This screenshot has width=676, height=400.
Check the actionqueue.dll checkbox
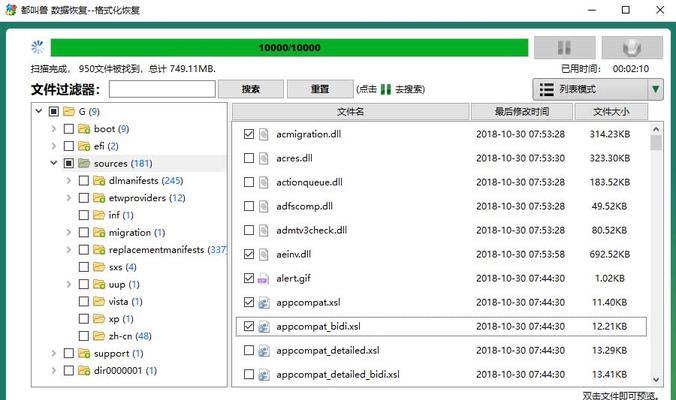(x=249, y=182)
